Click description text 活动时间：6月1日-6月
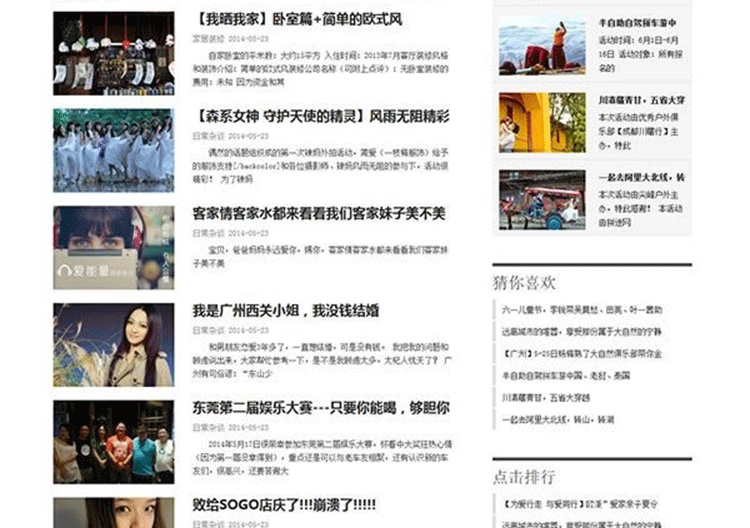The height and width of the screenshot is (528, 750). pyautogui.click(x=641, y=54)
